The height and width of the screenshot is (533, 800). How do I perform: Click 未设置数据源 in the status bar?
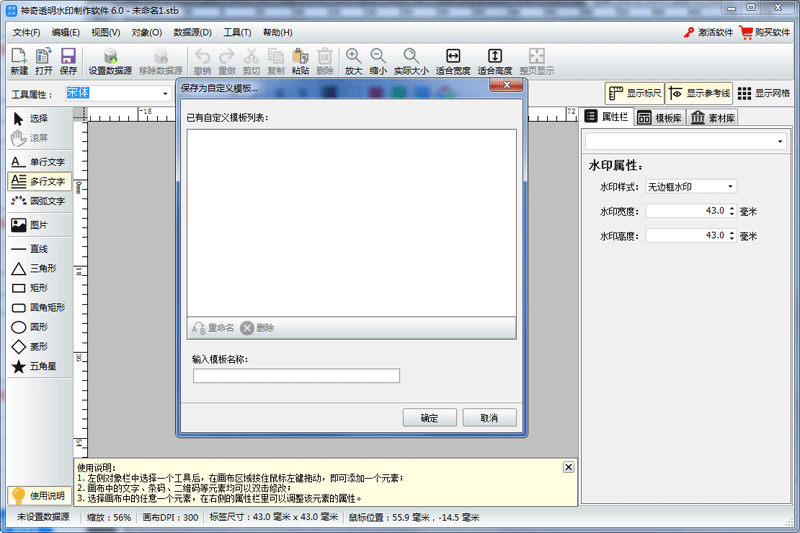[43, 517]
